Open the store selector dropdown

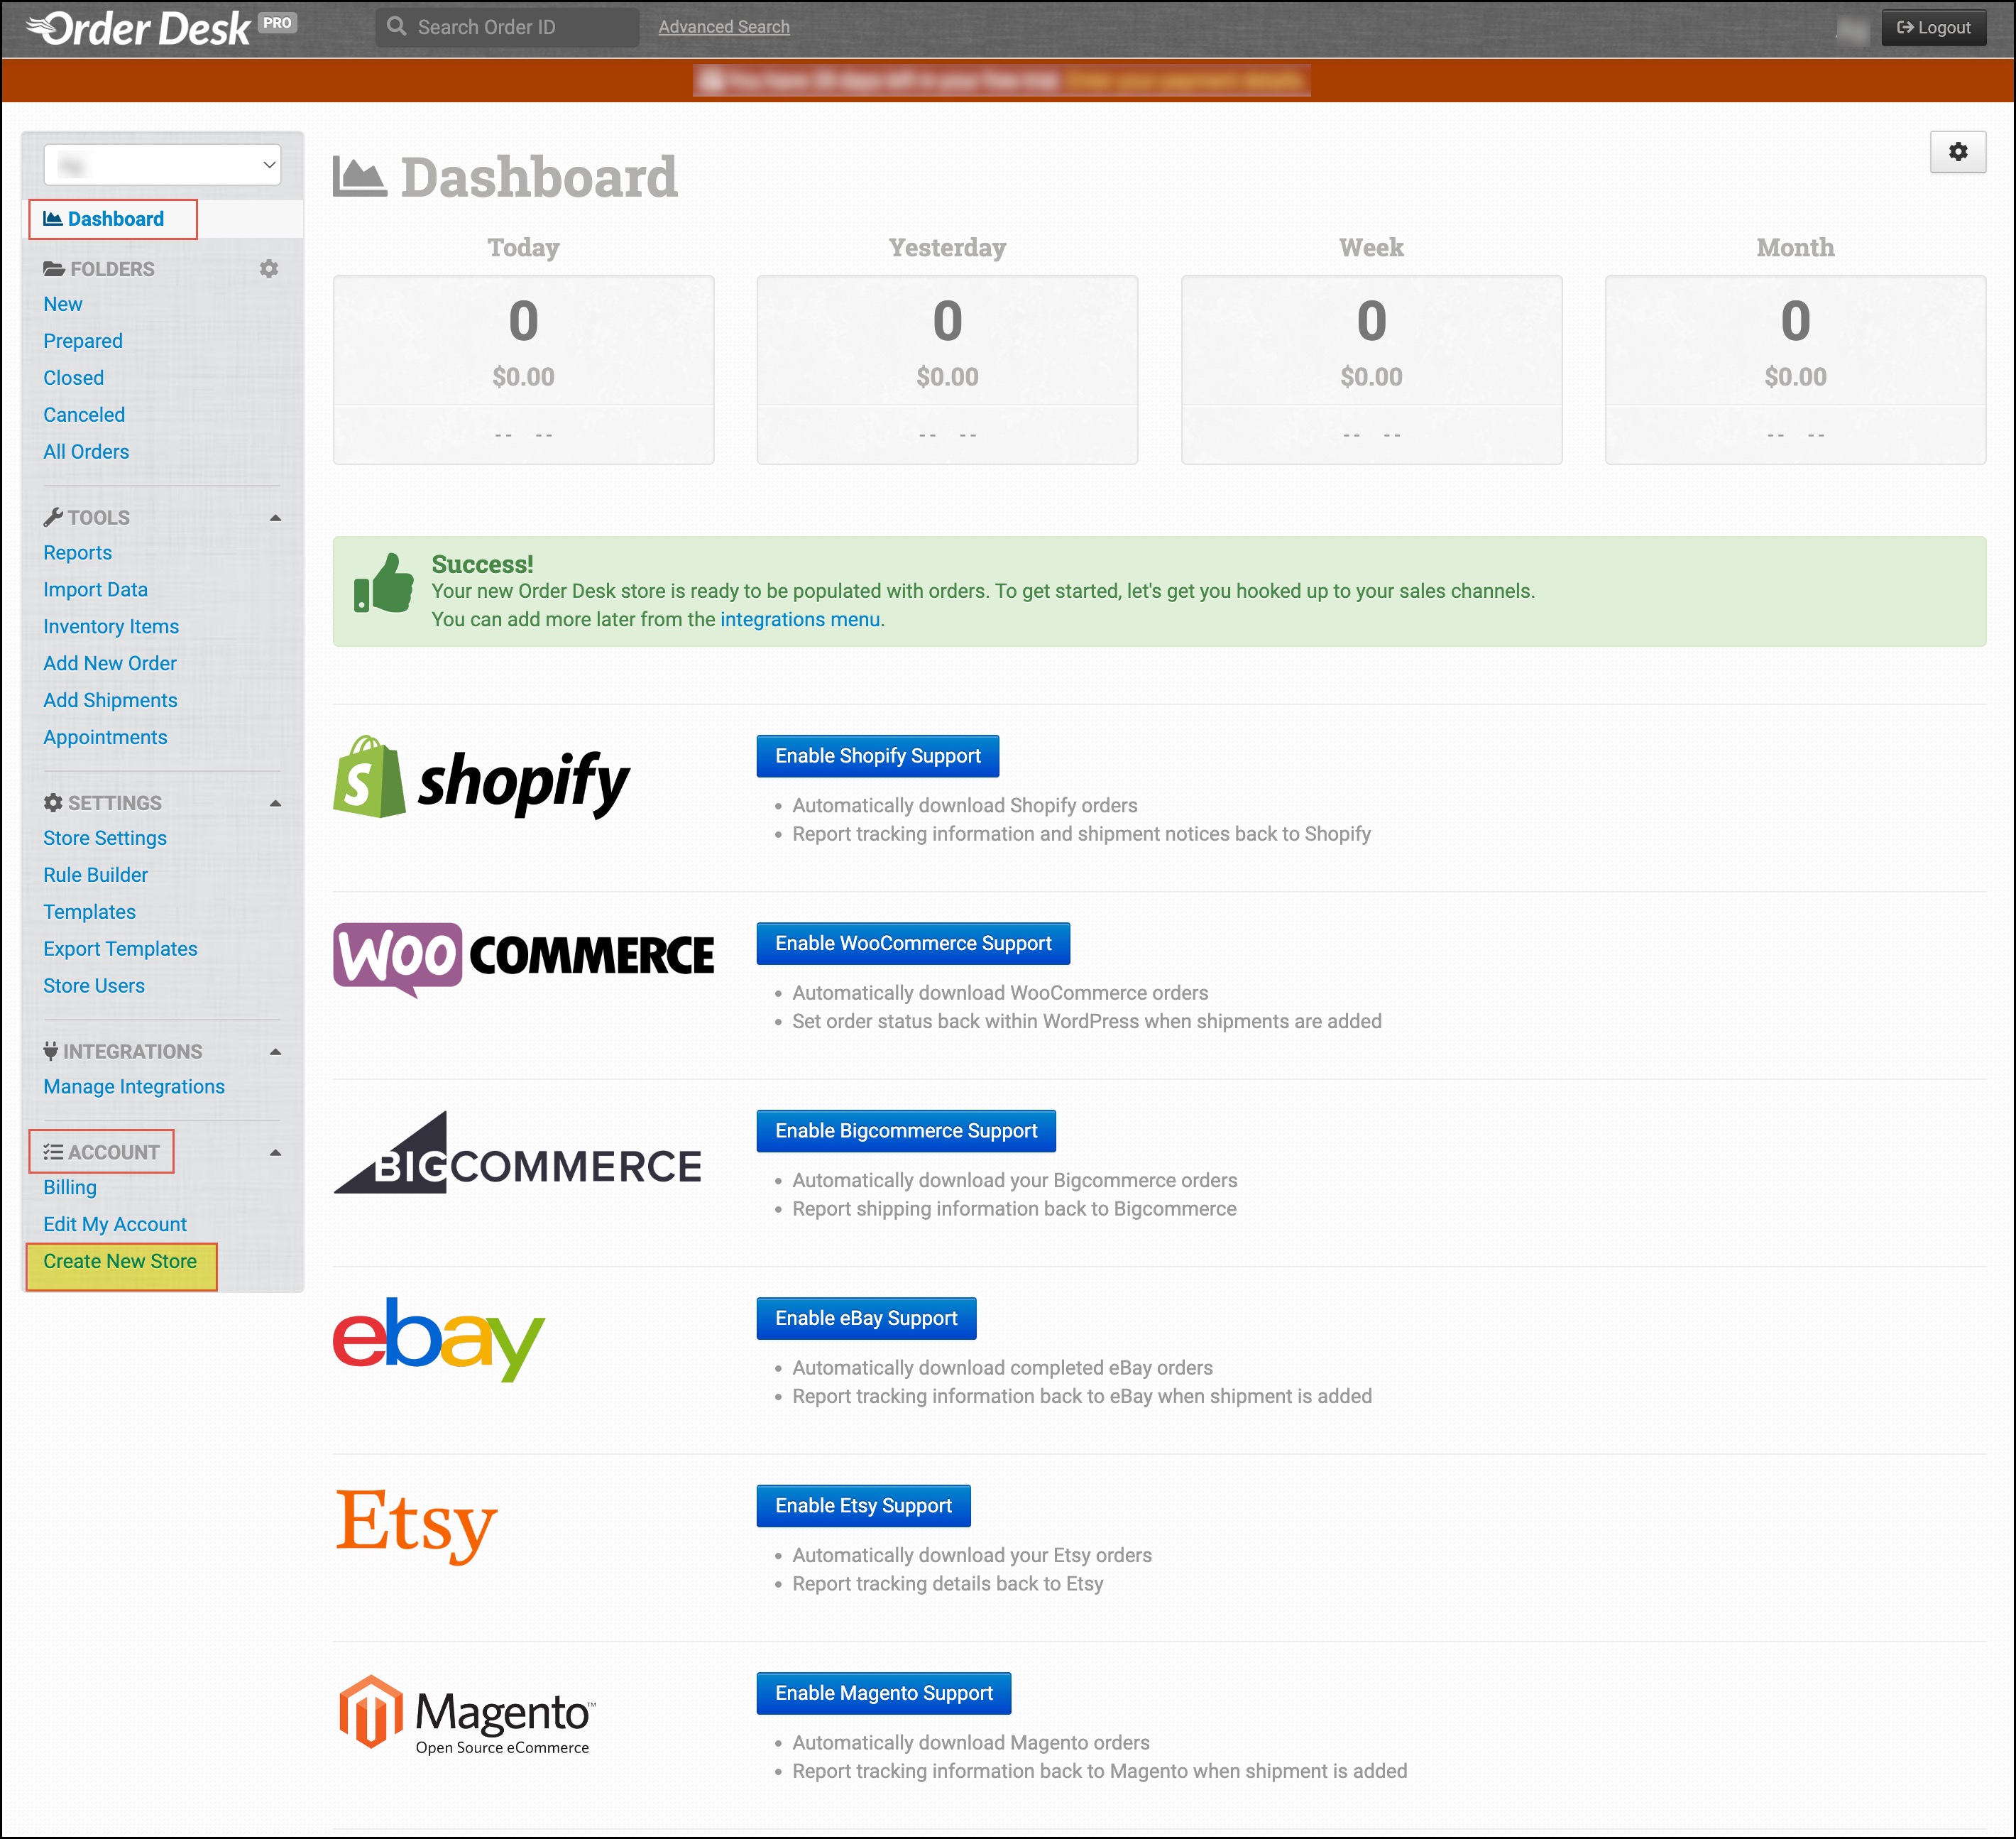[x=162, y=165]
